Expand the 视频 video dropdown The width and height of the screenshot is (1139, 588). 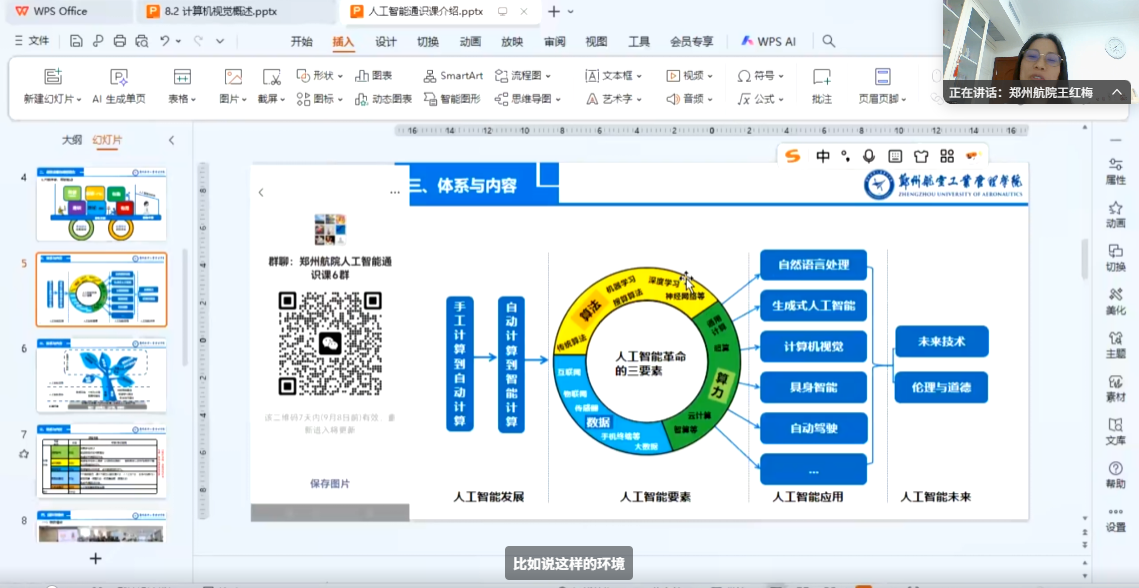pos(711,76)
